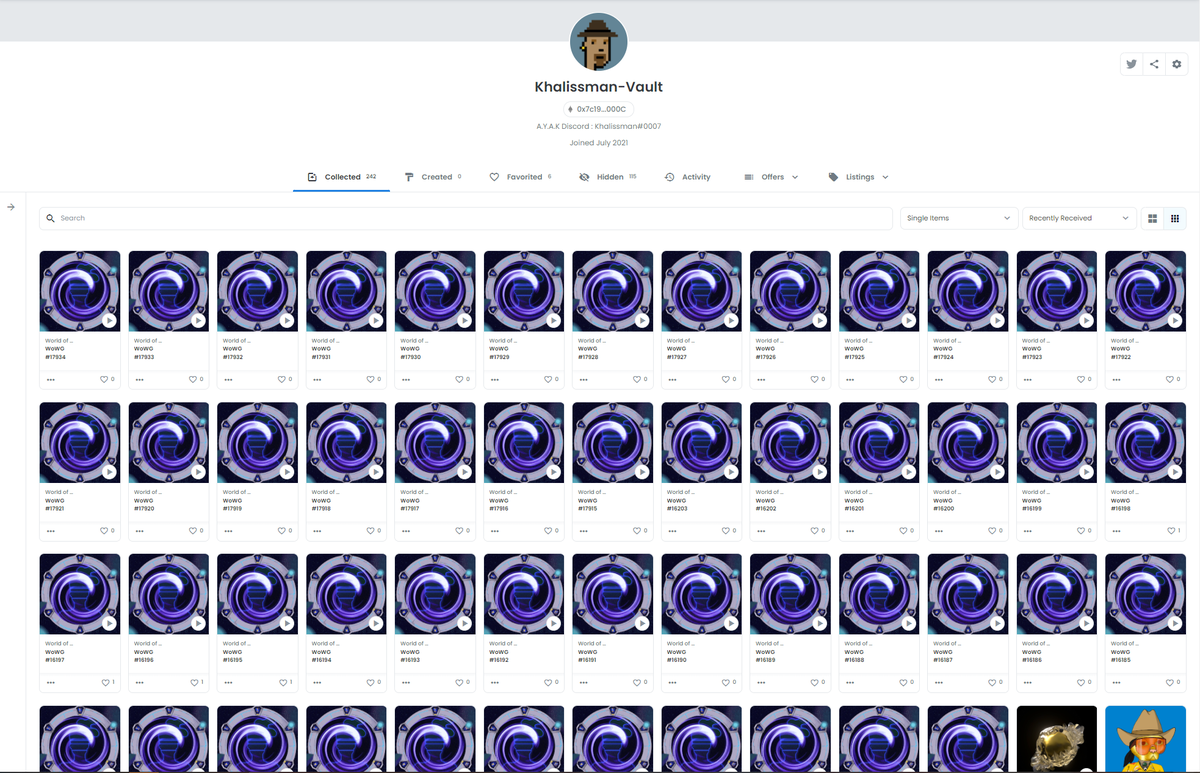Favorite WoWG #17920 with the heart
The height and width of the screenshot is (773, 1200).
(193, 531)
